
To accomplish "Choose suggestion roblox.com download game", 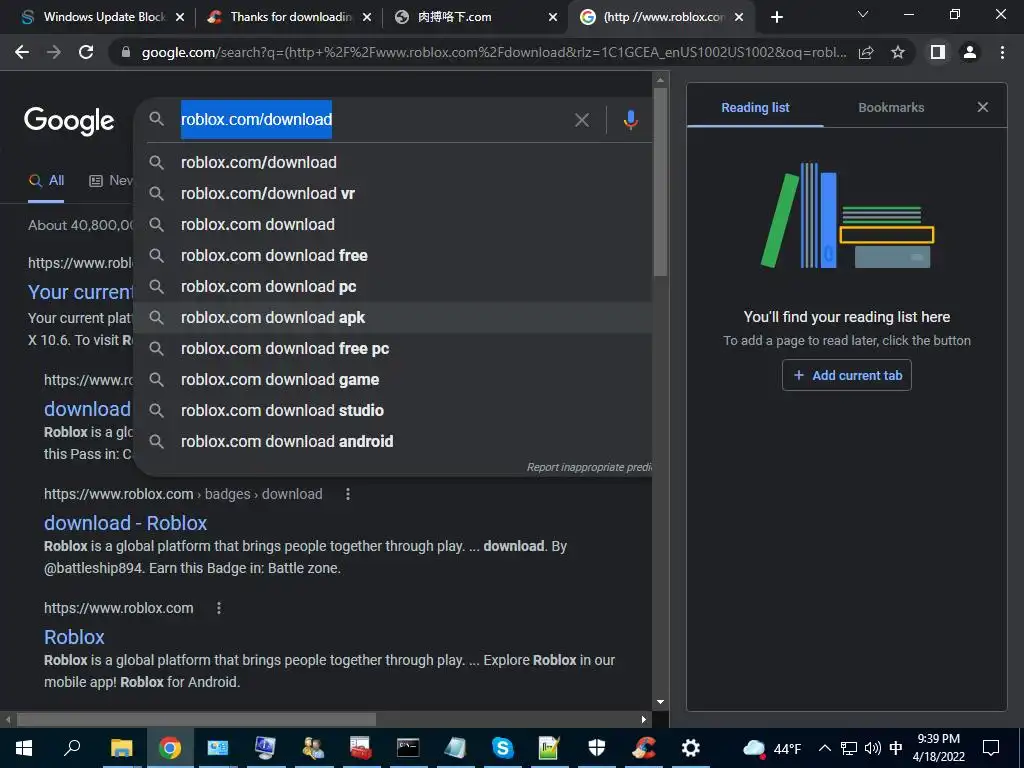I will pos(392,379).
